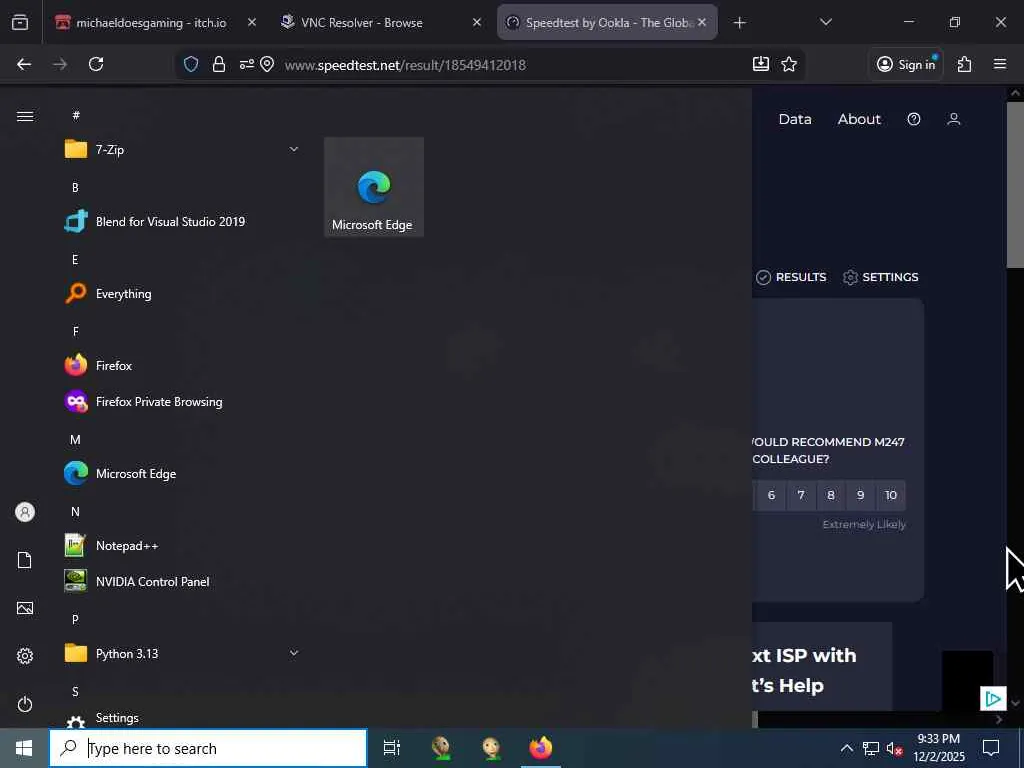Rate recommendation as 8
This screenshot has height=768, width=1024.
click(831, 495)
